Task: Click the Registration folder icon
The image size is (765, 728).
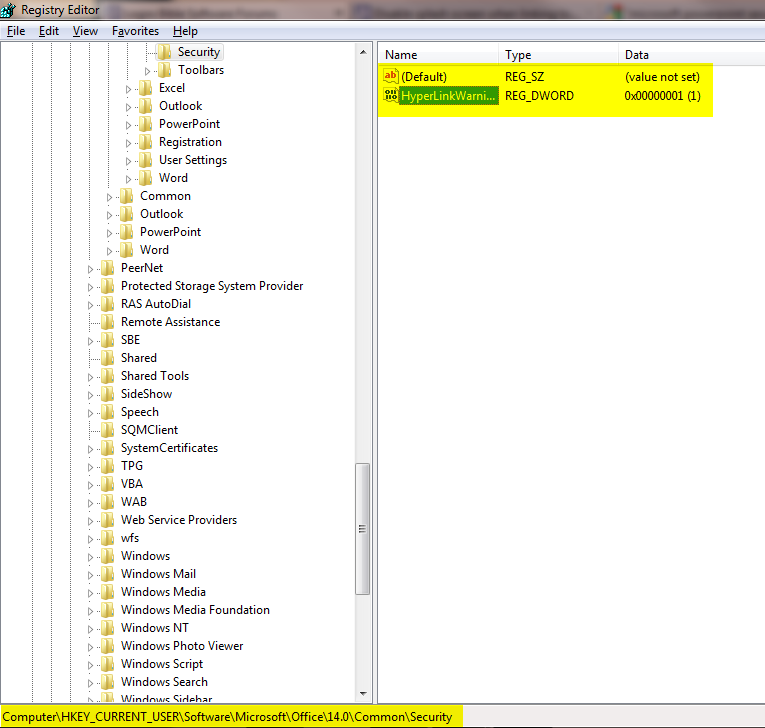Action: point(145,142)
